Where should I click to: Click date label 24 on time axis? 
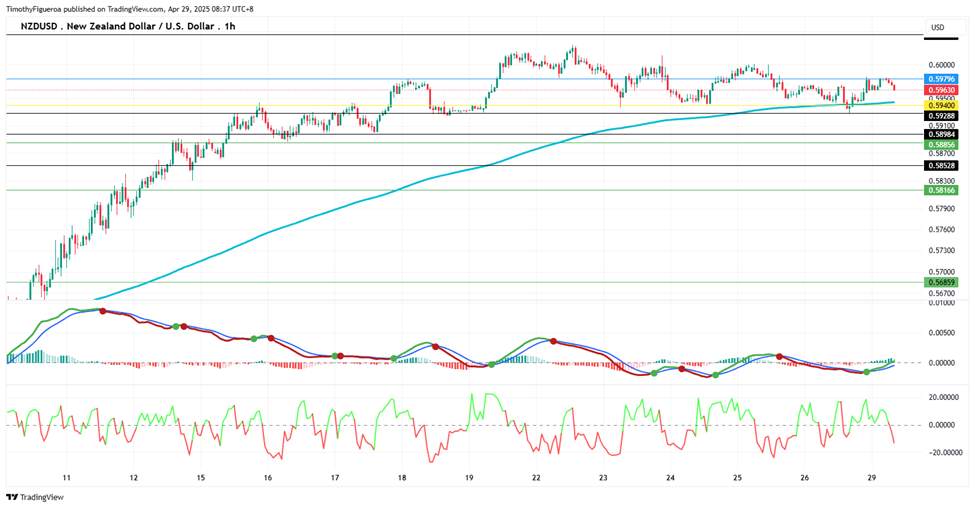point(670,478)
